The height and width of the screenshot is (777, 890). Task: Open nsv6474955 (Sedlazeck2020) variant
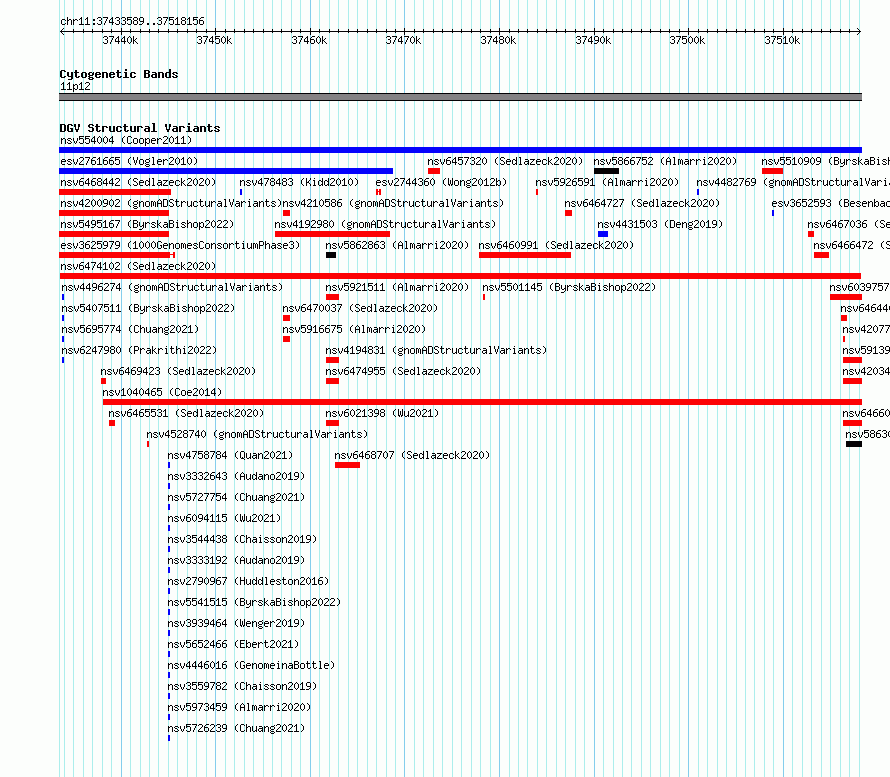(403, 371)
